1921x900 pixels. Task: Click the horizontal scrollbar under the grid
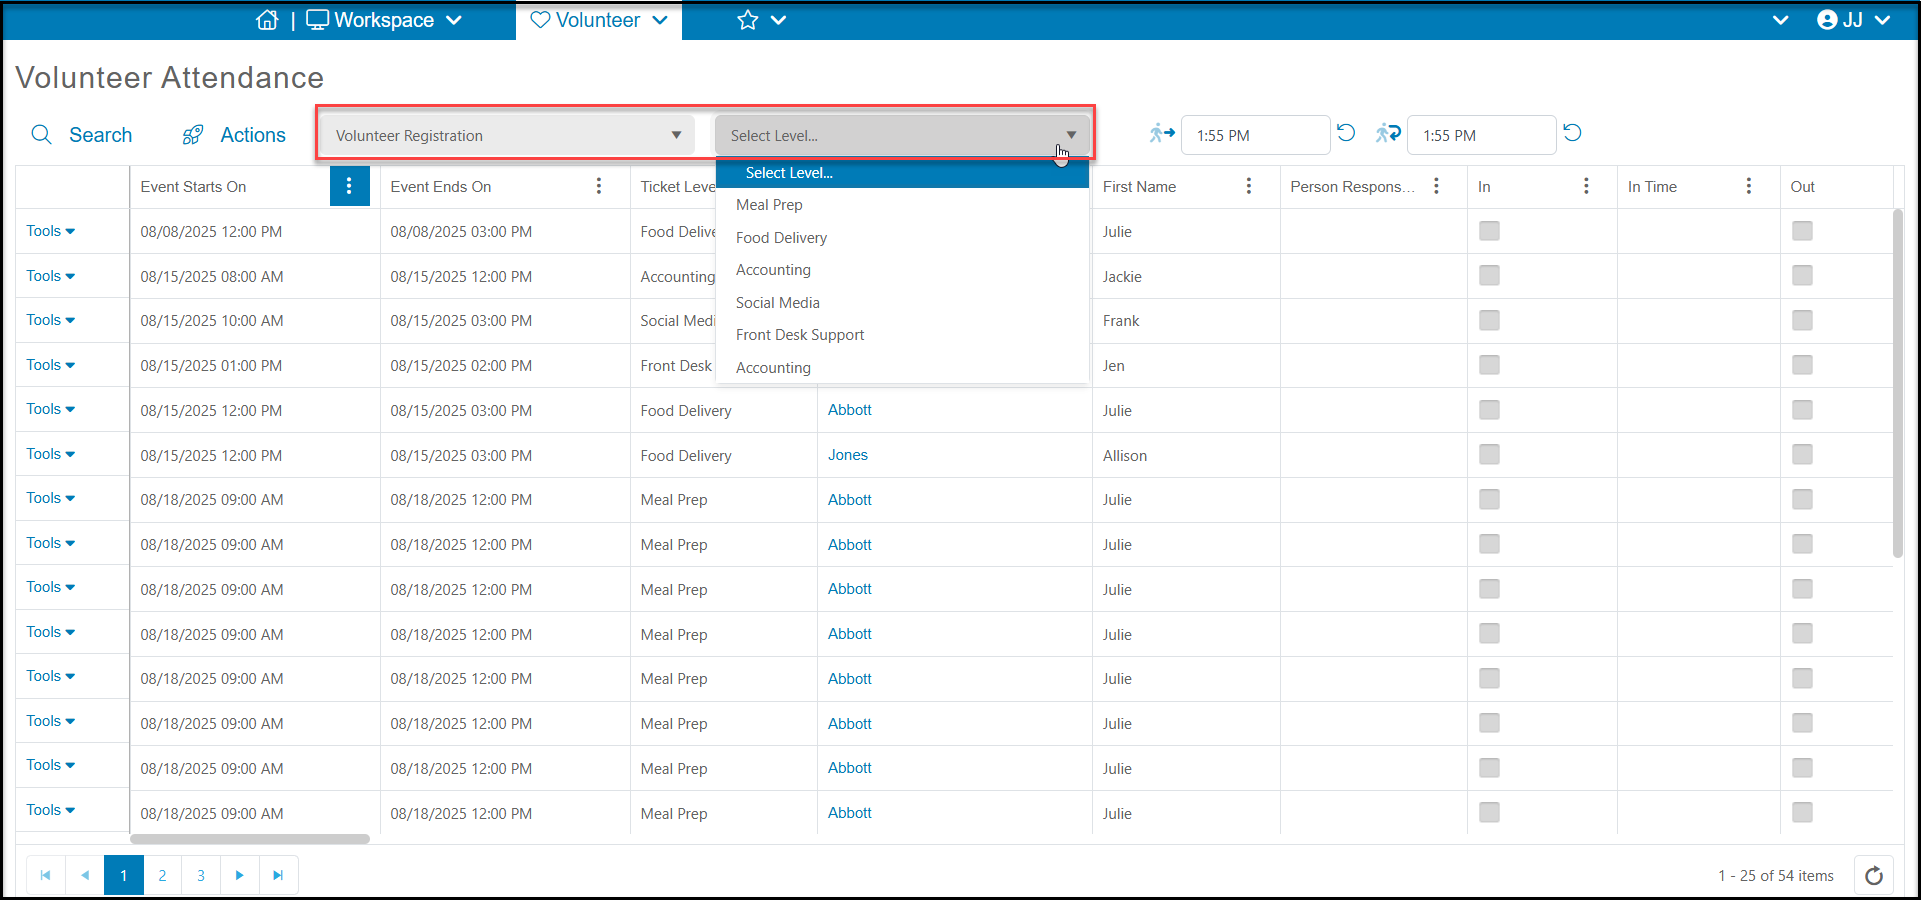(x=250, y=839)
